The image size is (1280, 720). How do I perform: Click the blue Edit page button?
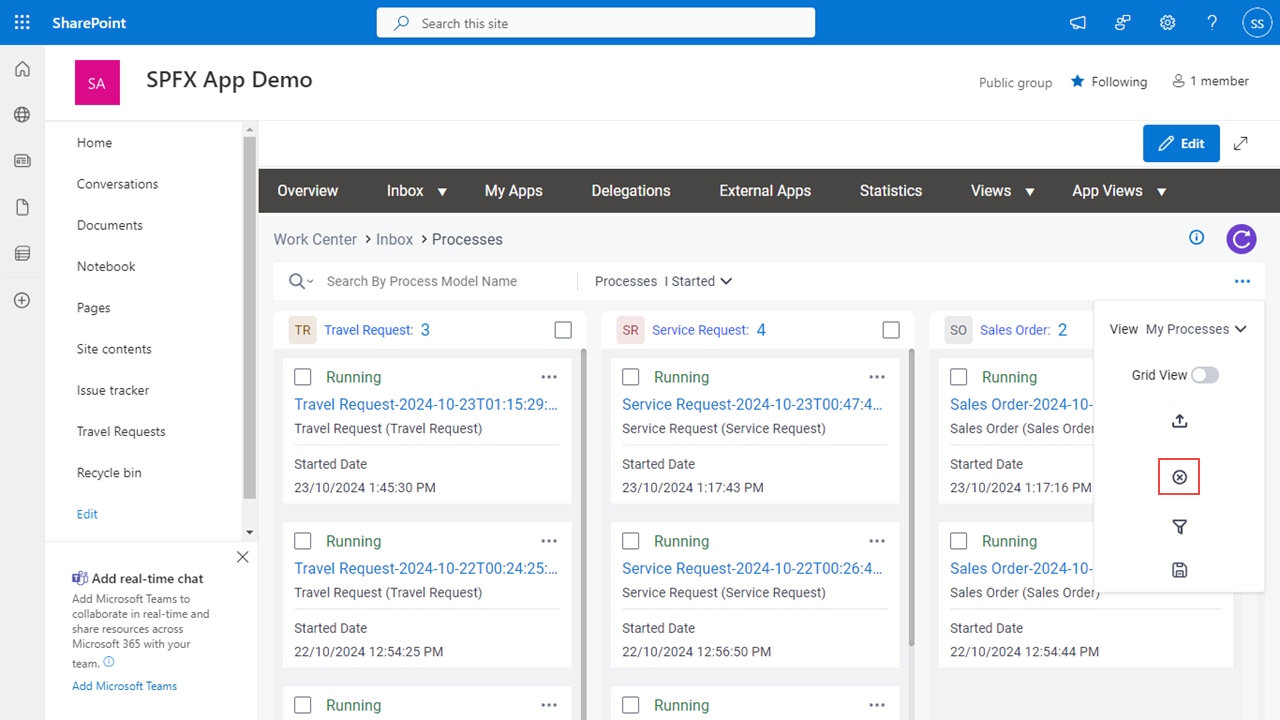click(1181, 143)
